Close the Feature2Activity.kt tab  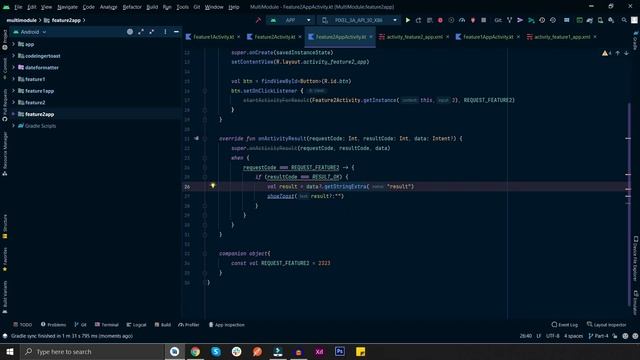300,37
